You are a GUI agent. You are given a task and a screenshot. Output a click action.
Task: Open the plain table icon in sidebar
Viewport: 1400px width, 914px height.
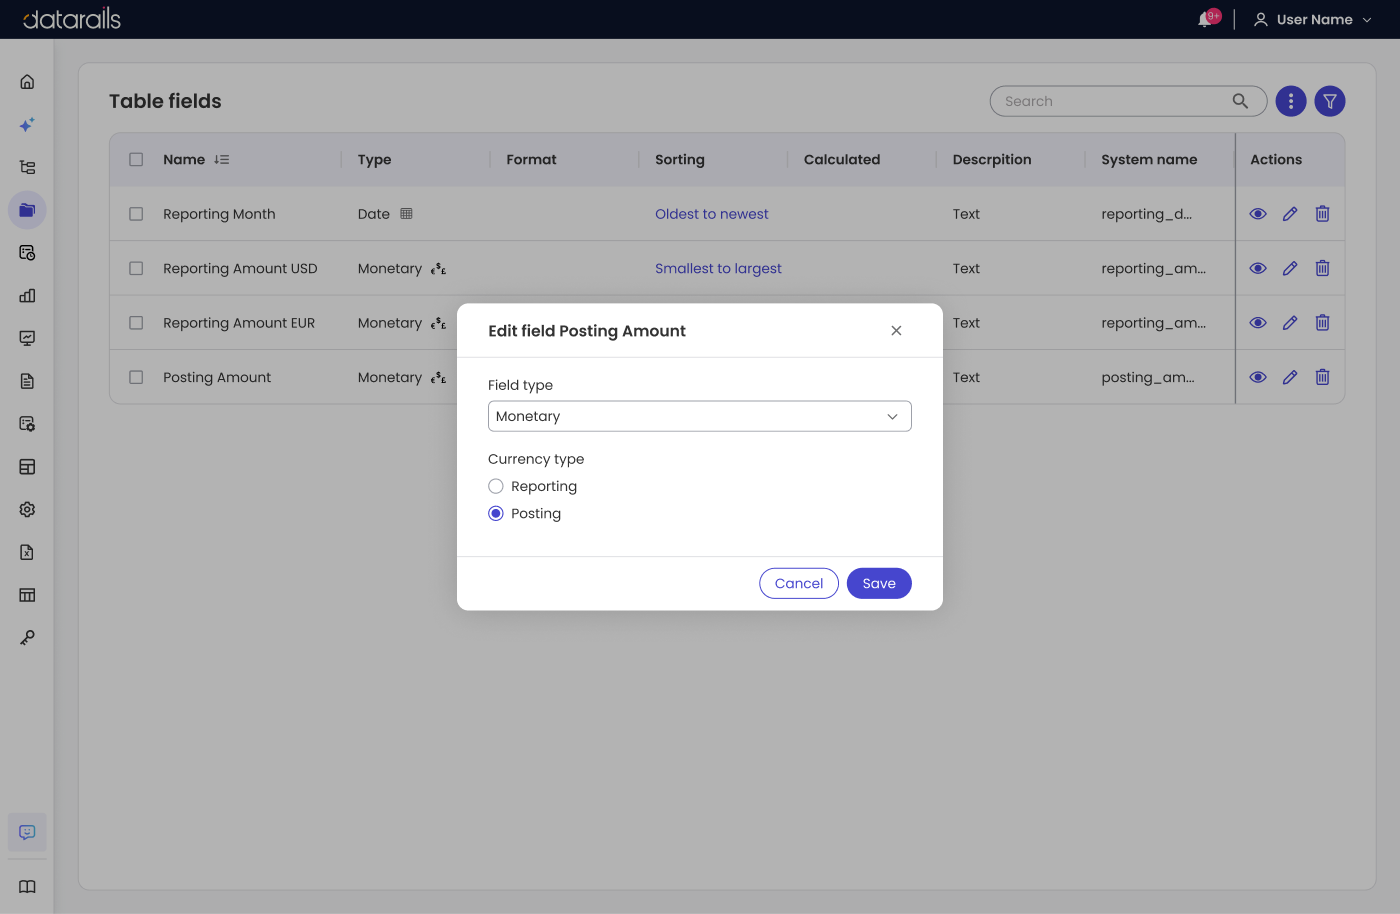pyautogui.click(x=27, y=595)
